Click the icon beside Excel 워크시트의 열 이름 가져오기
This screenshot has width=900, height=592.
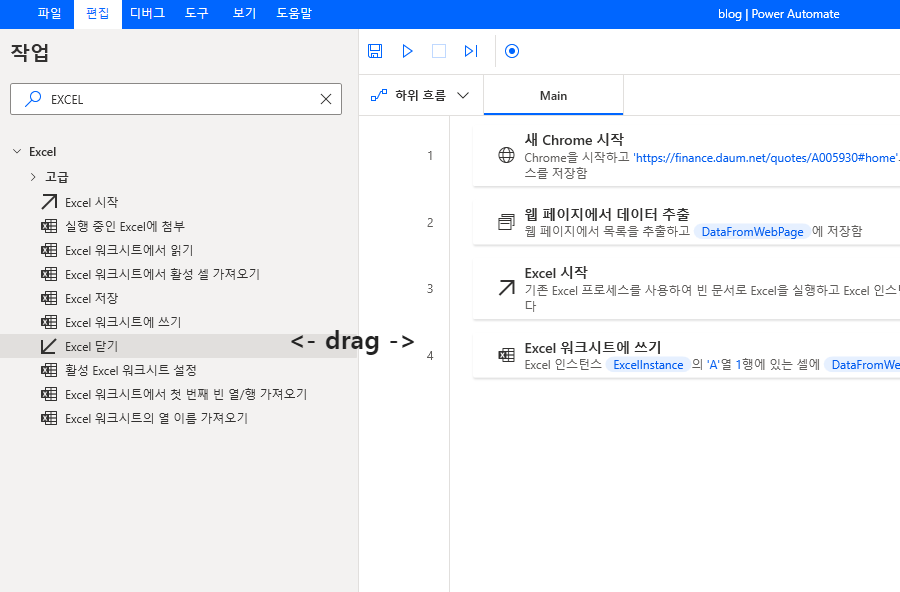[49, 418]
